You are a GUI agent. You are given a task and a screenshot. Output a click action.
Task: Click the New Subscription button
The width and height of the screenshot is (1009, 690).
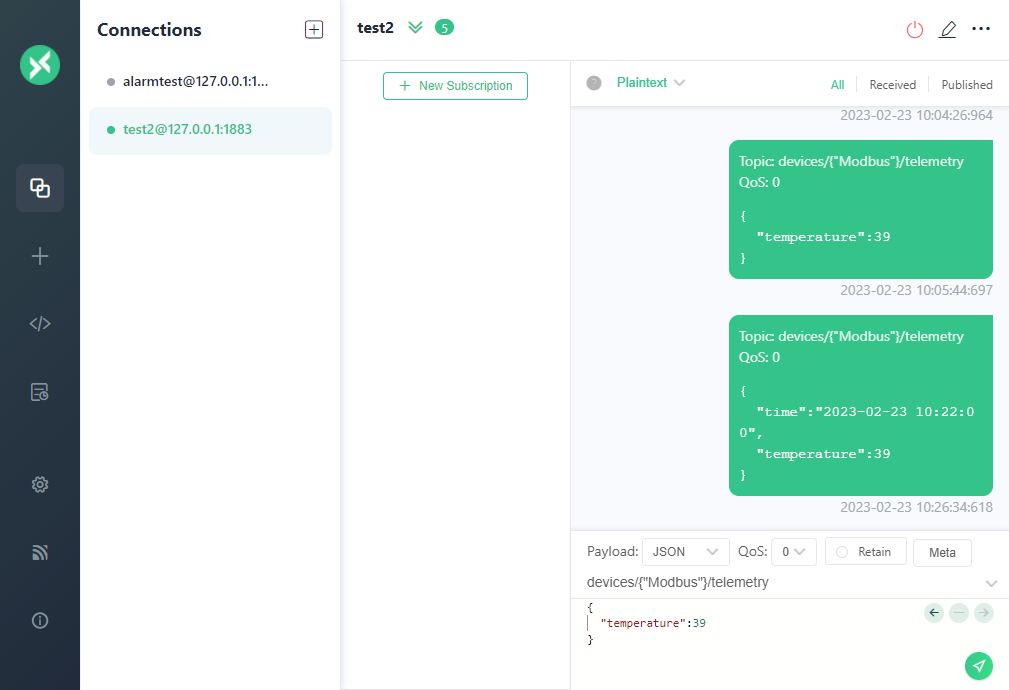pos(455,86)
